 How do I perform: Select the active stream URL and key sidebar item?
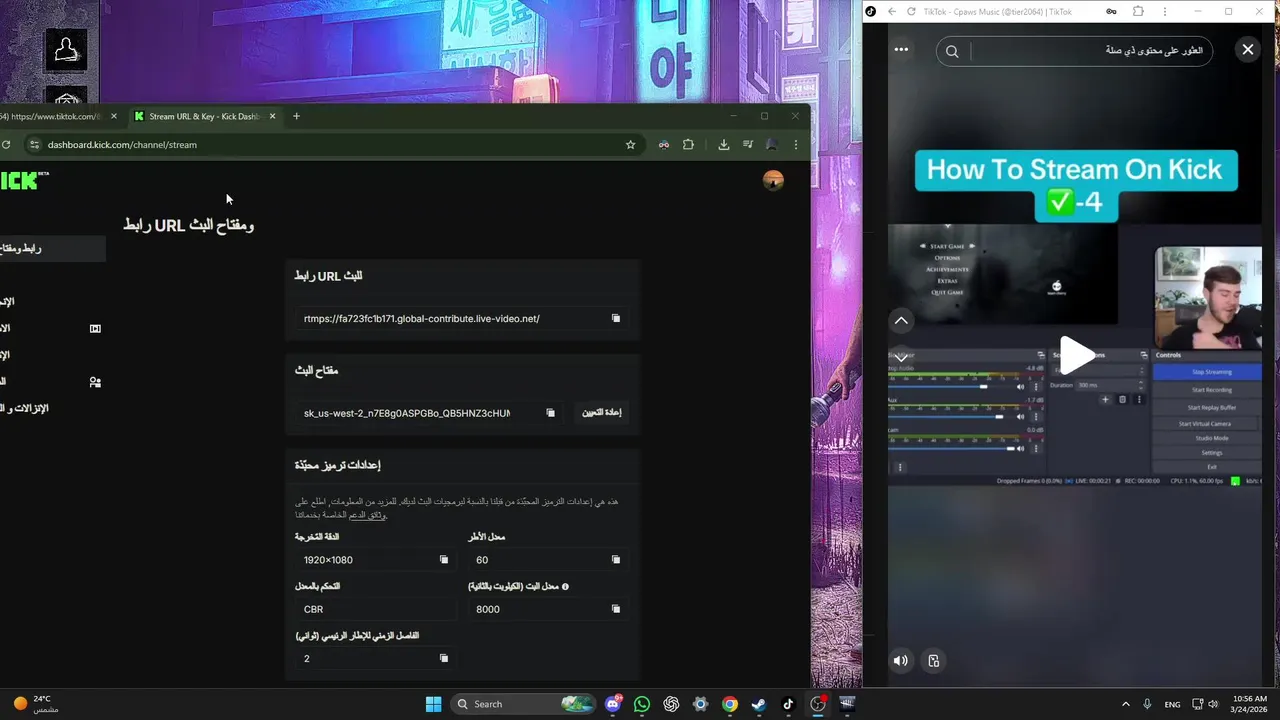pos(52,248)
